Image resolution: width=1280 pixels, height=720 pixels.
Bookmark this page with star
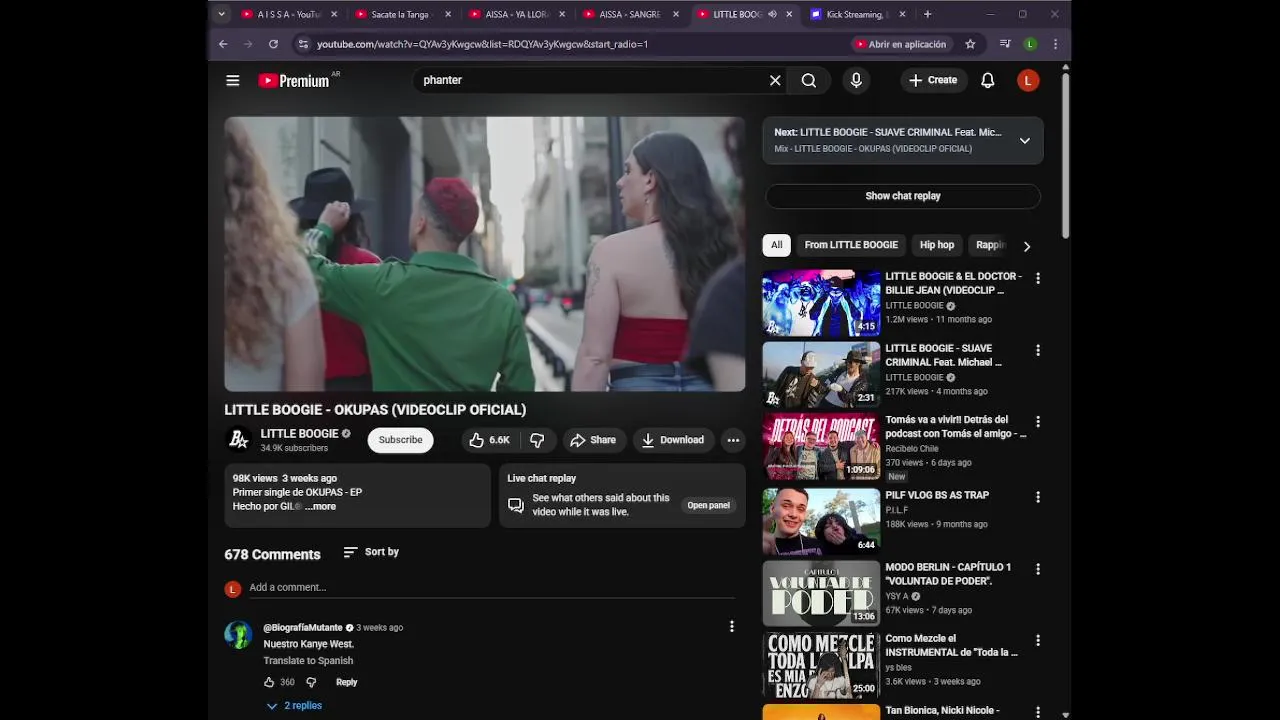click(x=970, y=44)
